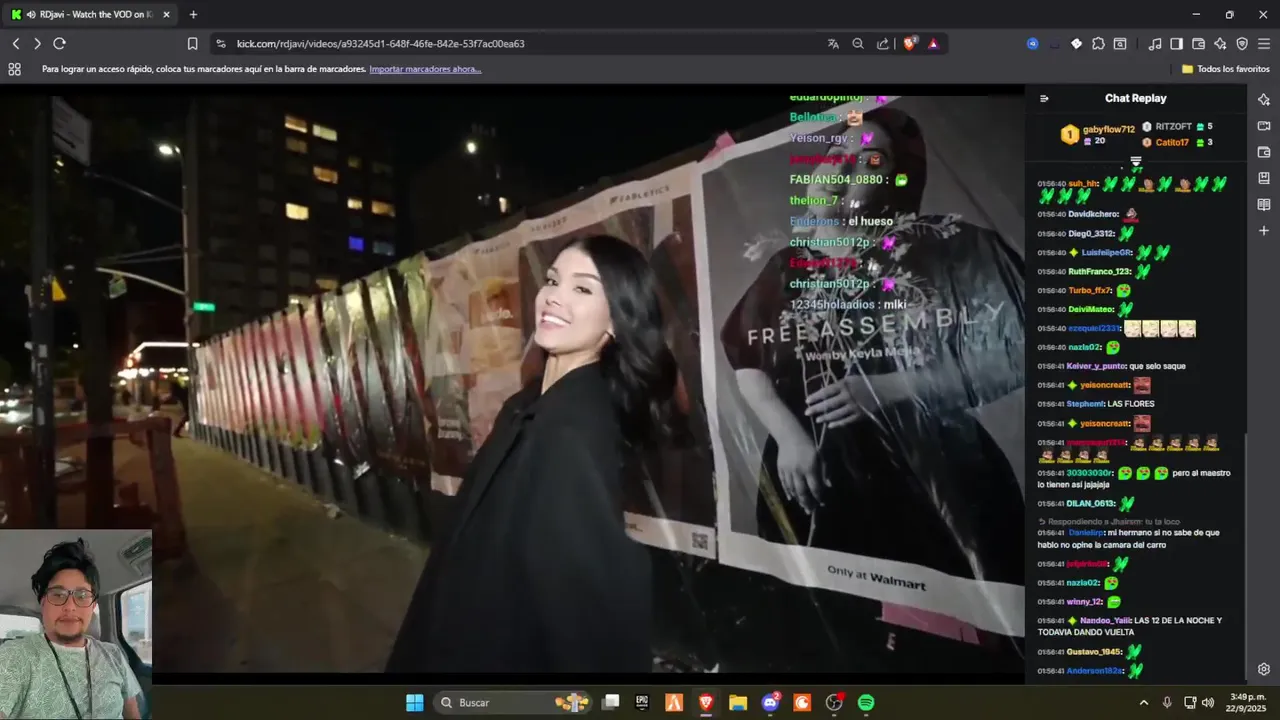1280x720 pixels.
Task: Open Brave Shields lion icon
Action: tap(909, 43)
